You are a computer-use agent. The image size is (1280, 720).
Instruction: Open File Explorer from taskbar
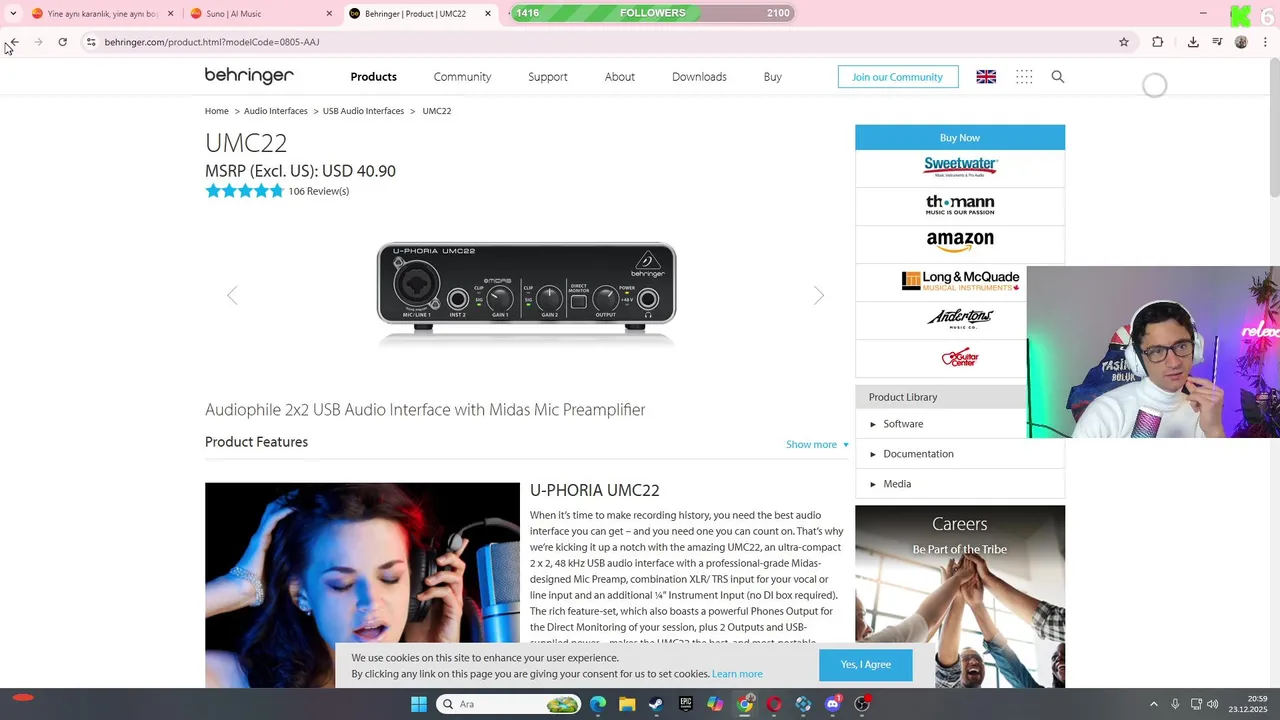(627, 704)
